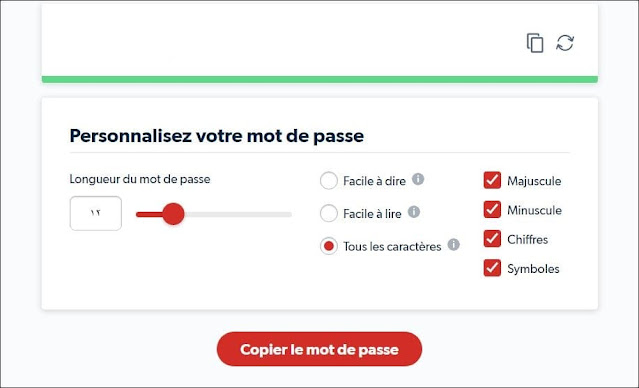Uncheck the Majuscule checkbox
The height and width of the screenshot is (388, 639).
pos(492,180)
